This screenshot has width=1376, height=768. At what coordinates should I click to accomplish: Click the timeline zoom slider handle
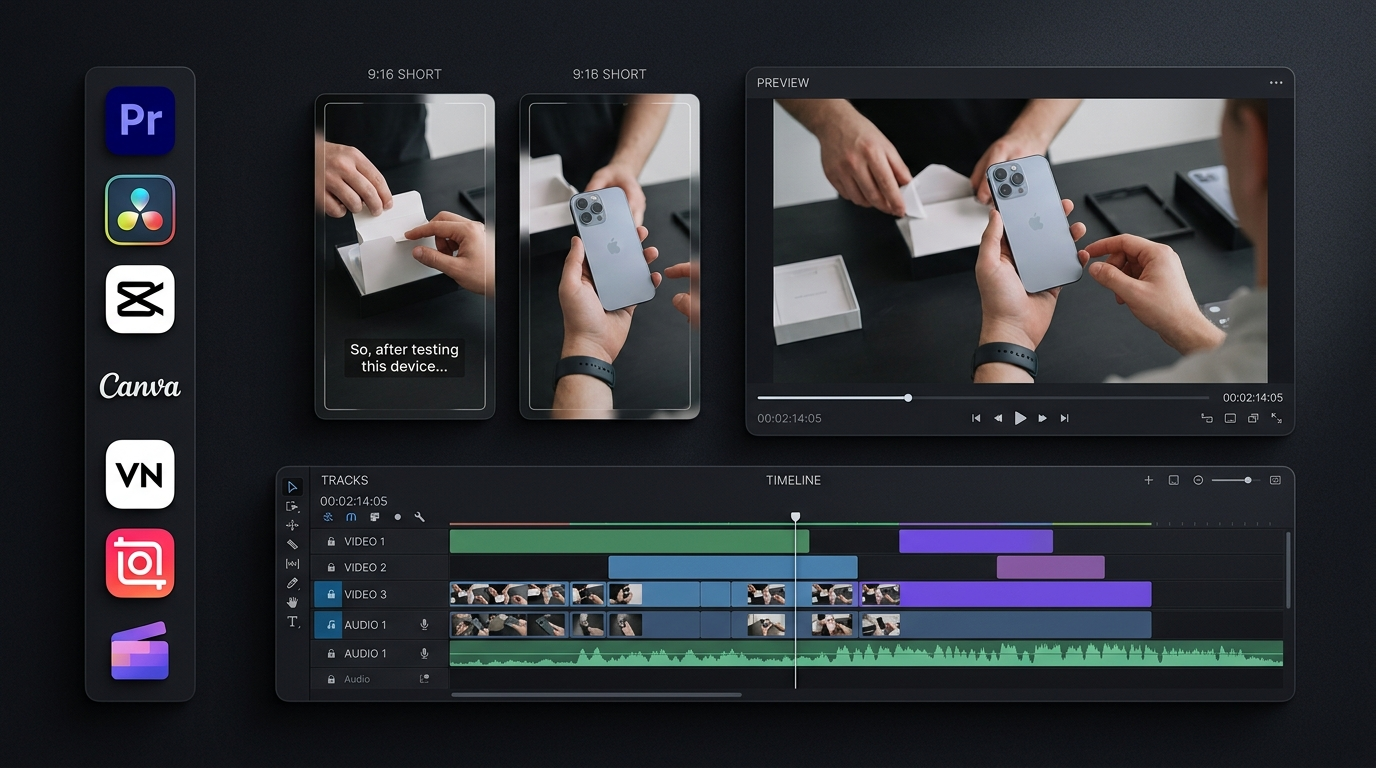point(1247,480)
